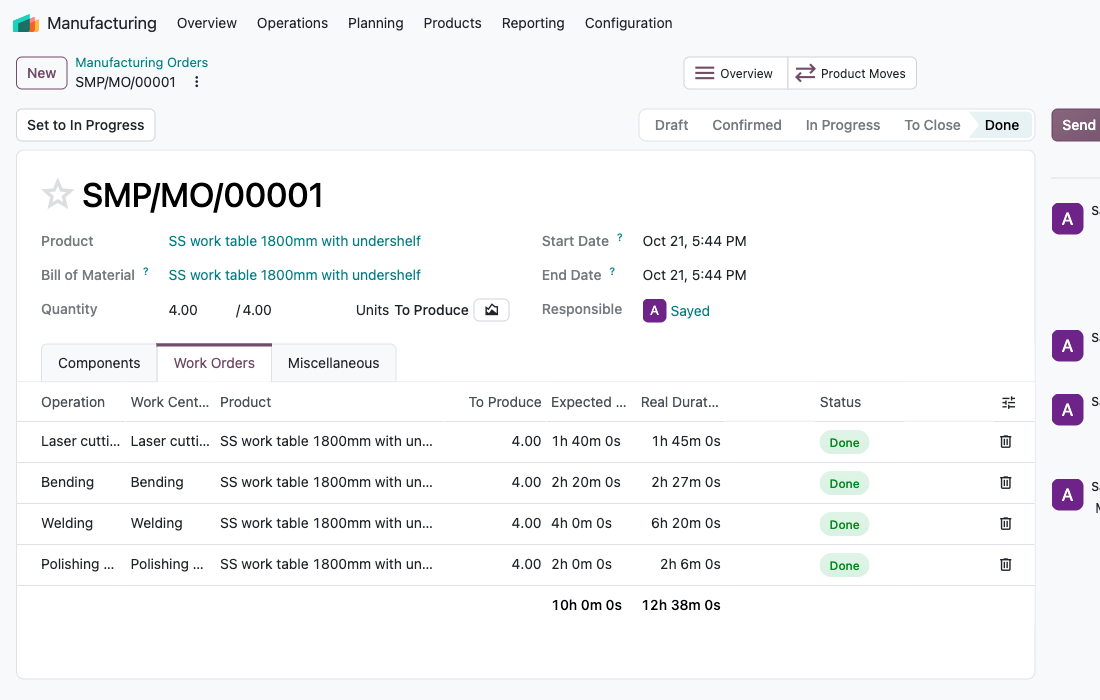Open the Products menu
This screenshot has height=700, width=1100.
[452, 23]
